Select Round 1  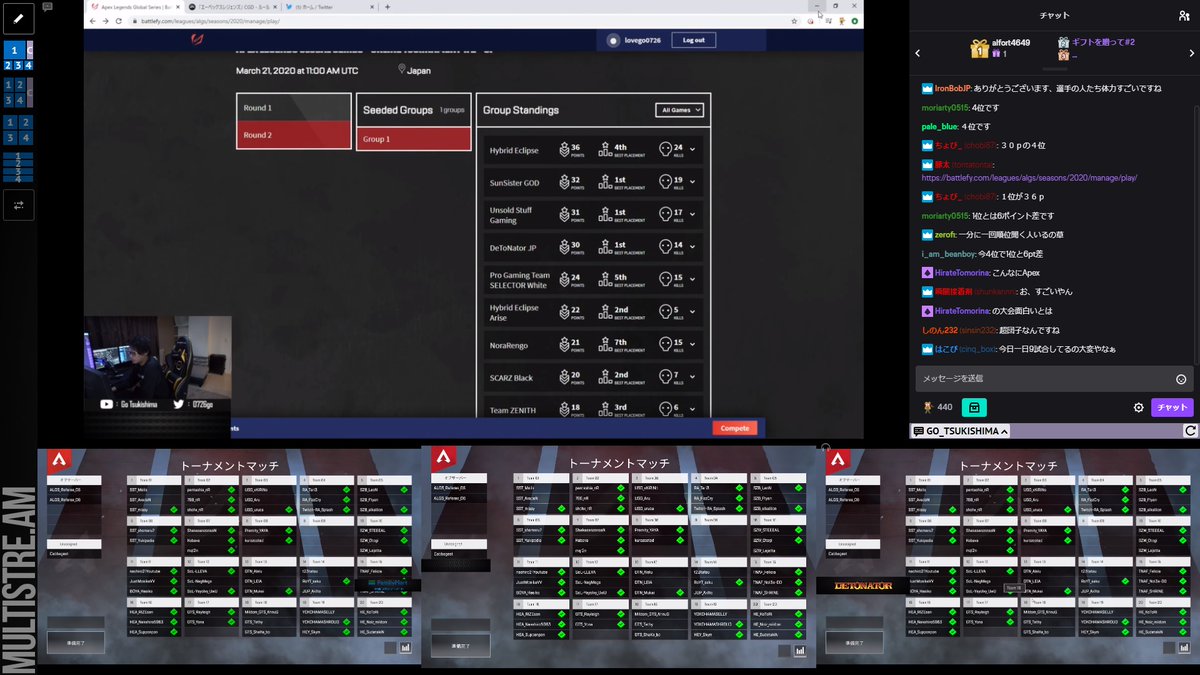(x=294, y=107)
